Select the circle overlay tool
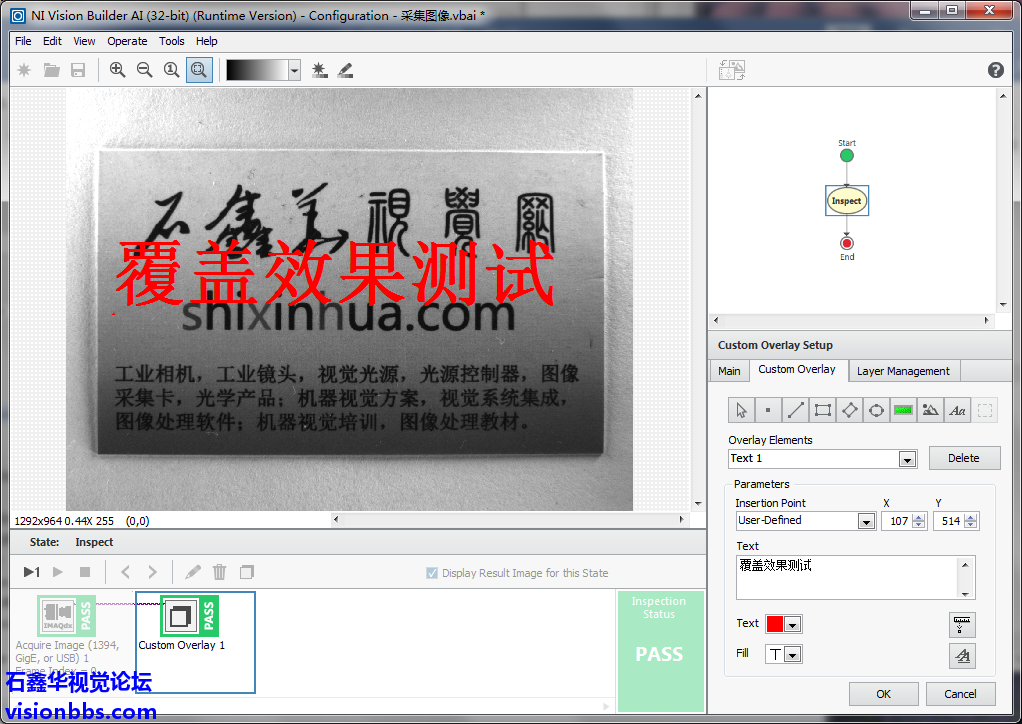1022x724 pixels. [x=877, y=410]
